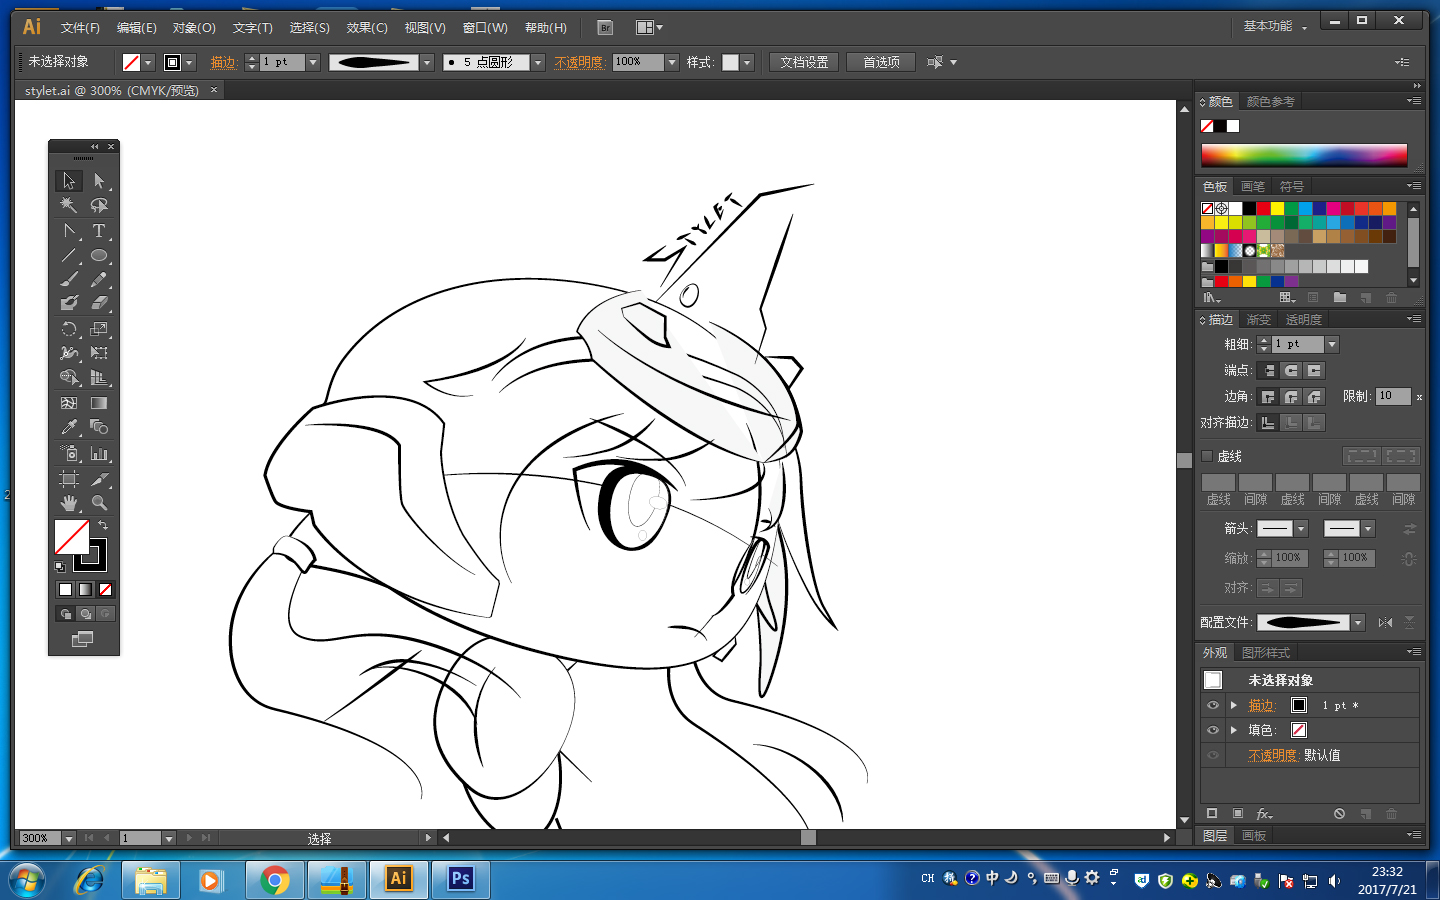Choose the Symbol Sprayer tool

(x=68, y=454)
